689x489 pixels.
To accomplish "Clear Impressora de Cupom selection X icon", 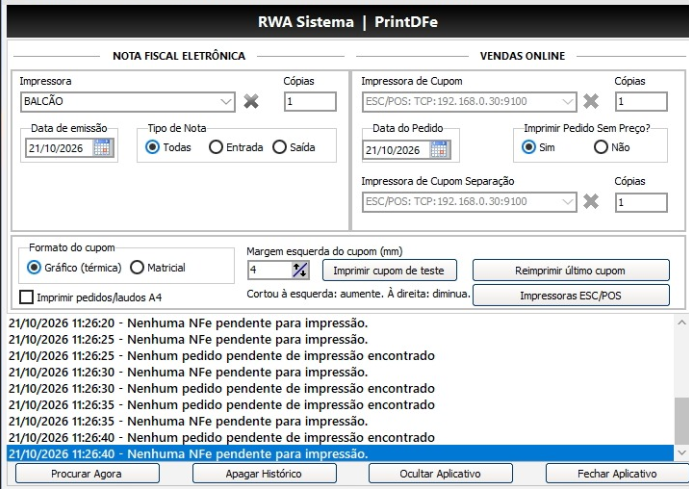I will (x=591, y=101).
